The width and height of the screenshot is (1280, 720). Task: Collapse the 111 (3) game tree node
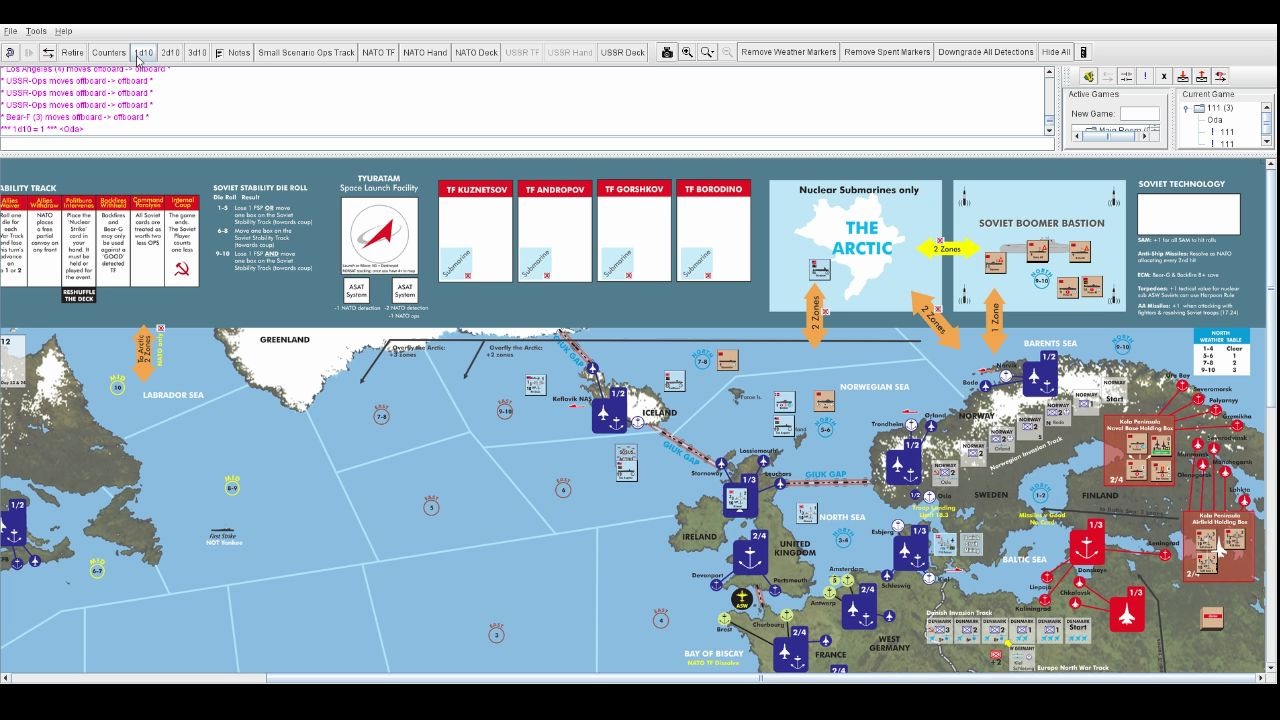[1186, 108]
